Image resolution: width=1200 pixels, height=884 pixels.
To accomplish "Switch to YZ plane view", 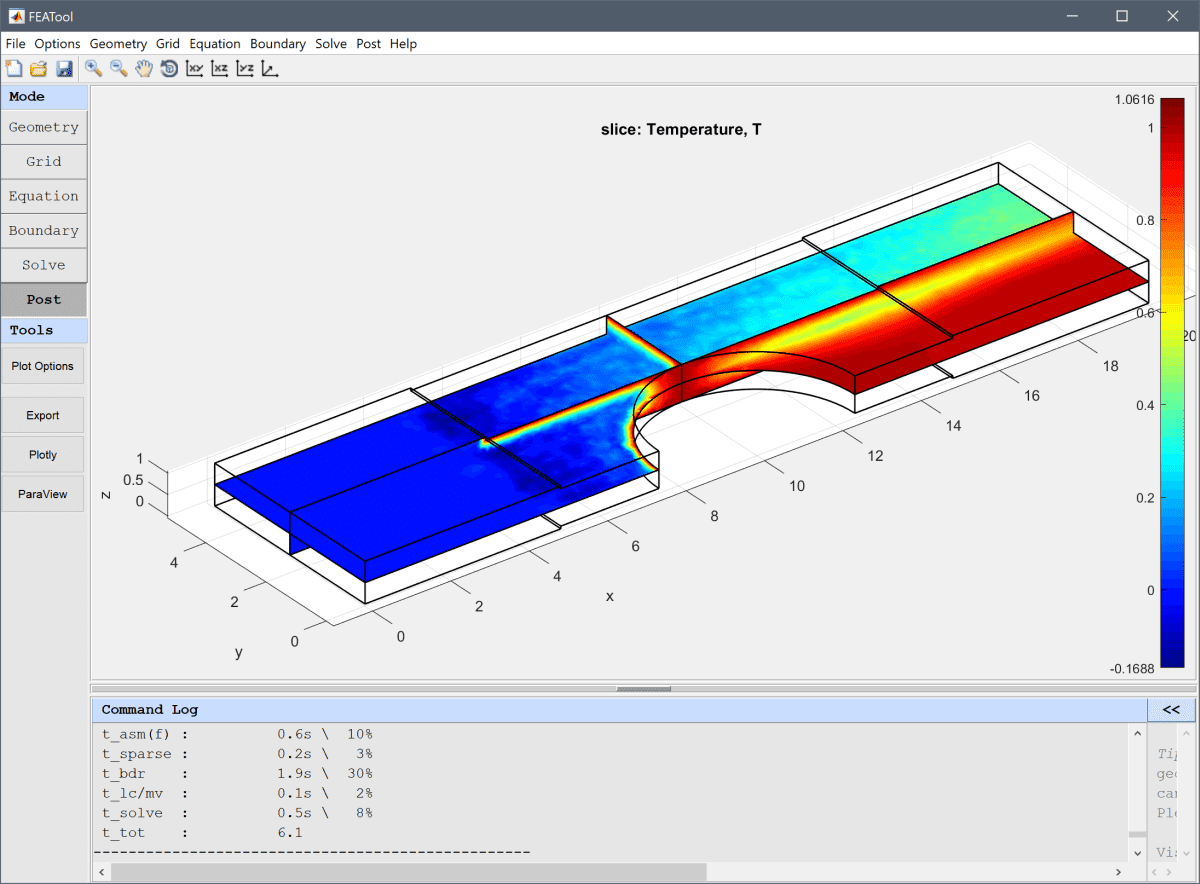I will [x=244, y=68].
